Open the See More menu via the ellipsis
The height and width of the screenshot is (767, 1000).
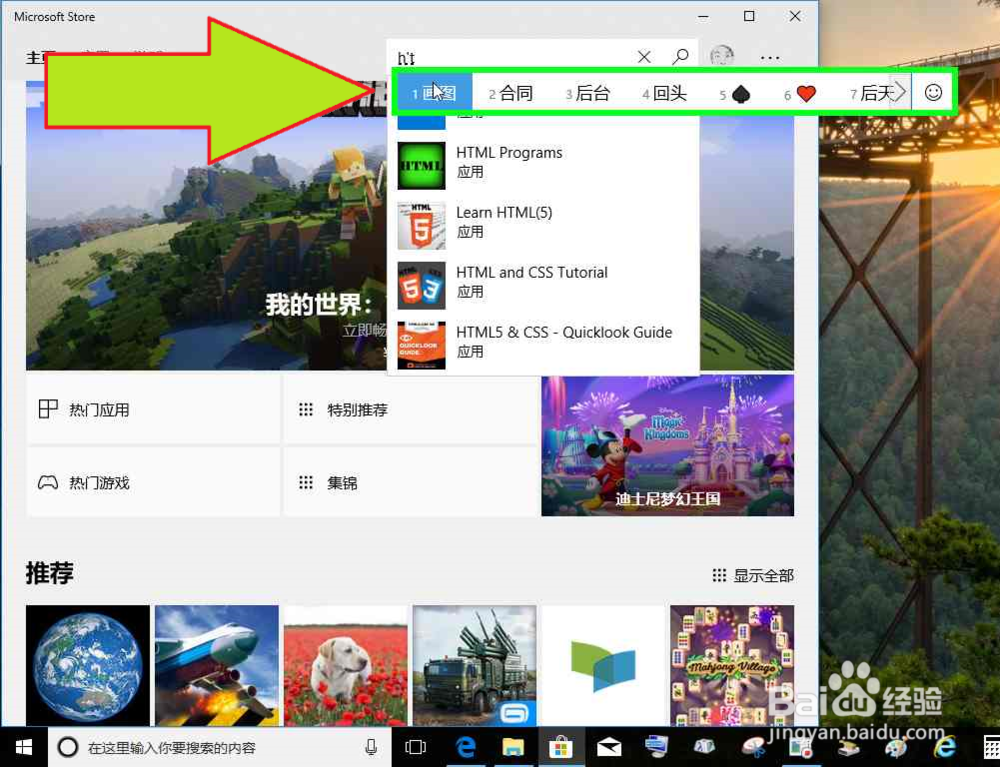tap(769, 57)
